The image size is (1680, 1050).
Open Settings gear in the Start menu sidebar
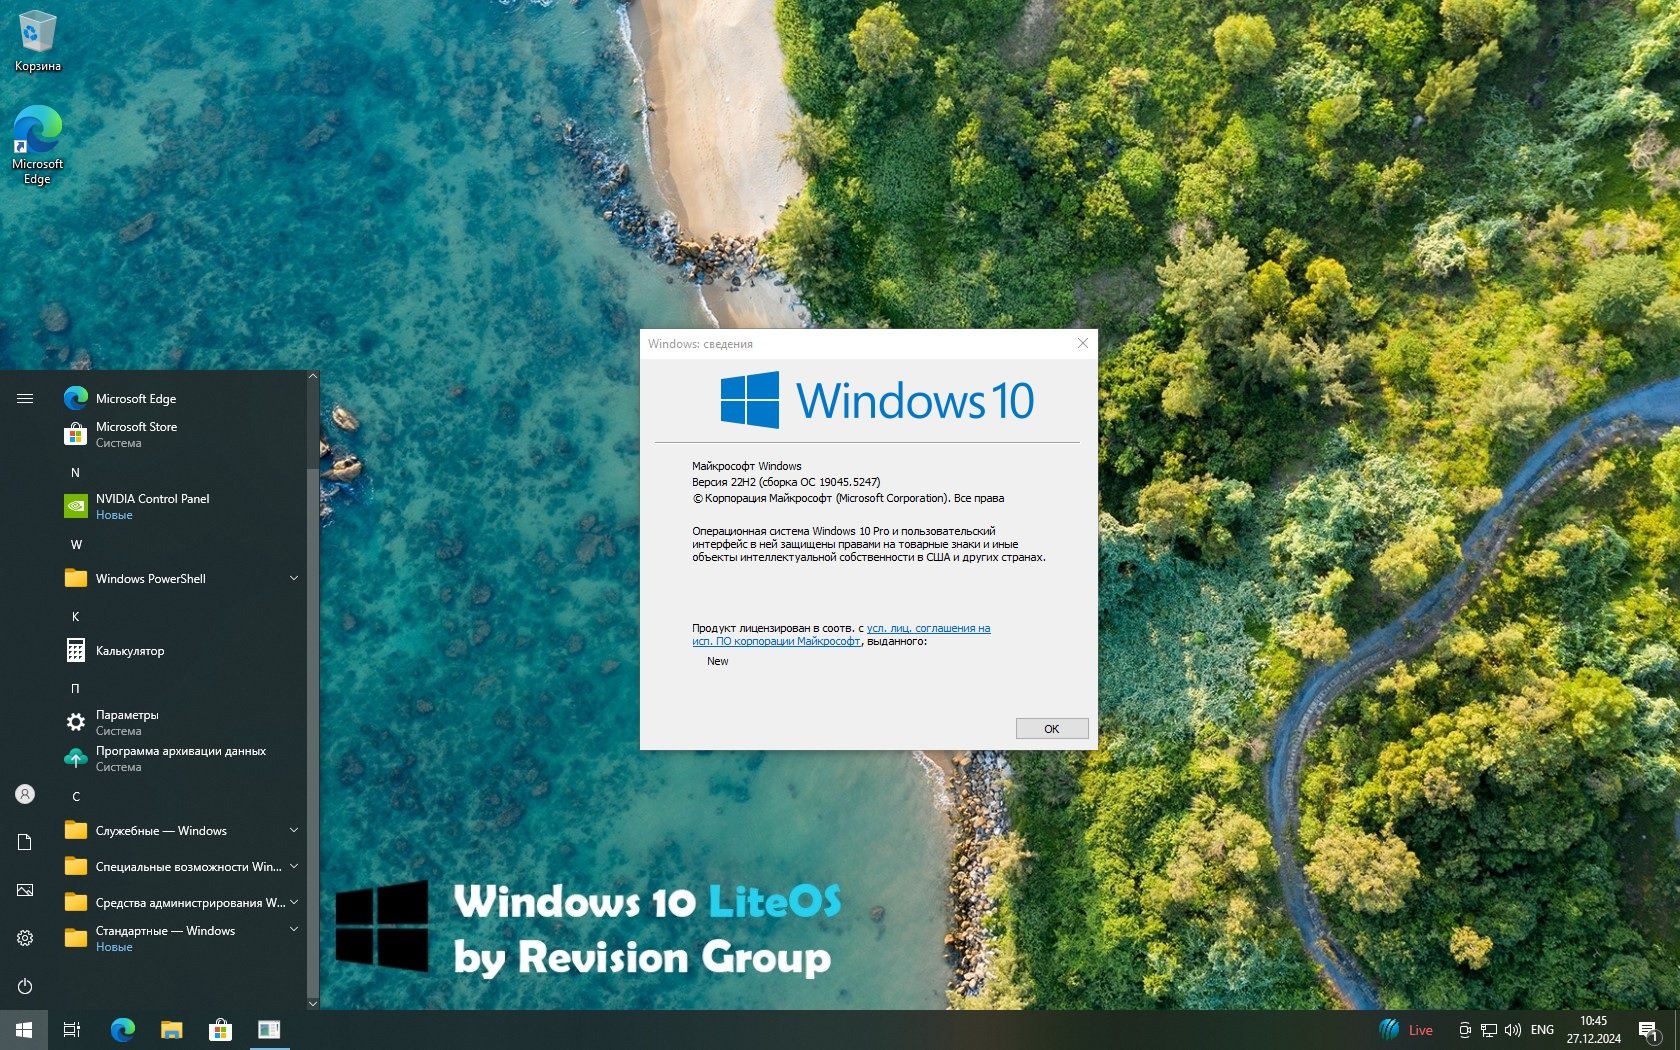click(x=25, y=938)
